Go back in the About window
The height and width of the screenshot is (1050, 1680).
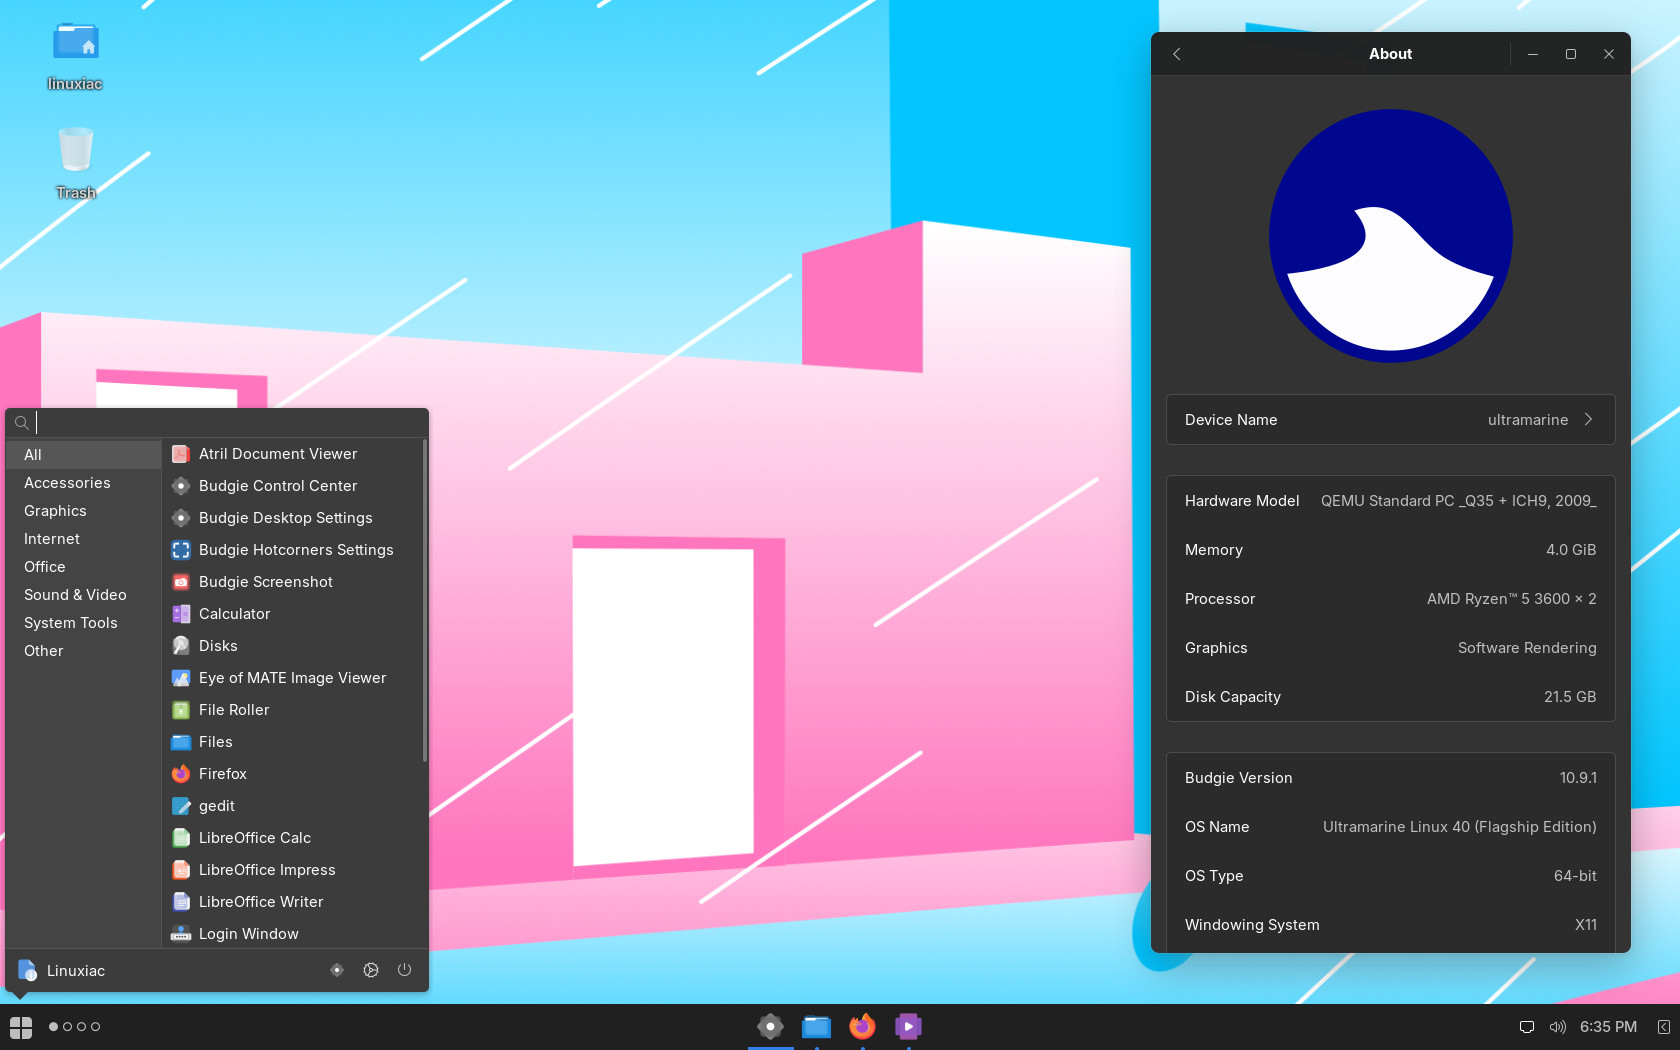(x=1177, y=54)
